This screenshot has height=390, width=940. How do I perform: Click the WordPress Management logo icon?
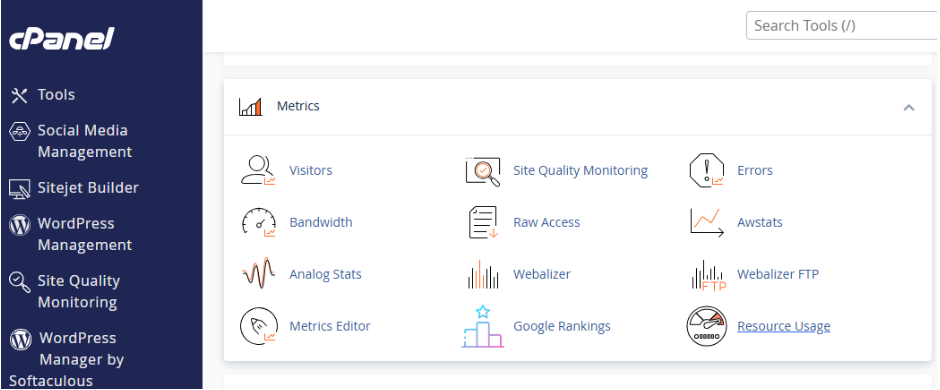point(20,225)
